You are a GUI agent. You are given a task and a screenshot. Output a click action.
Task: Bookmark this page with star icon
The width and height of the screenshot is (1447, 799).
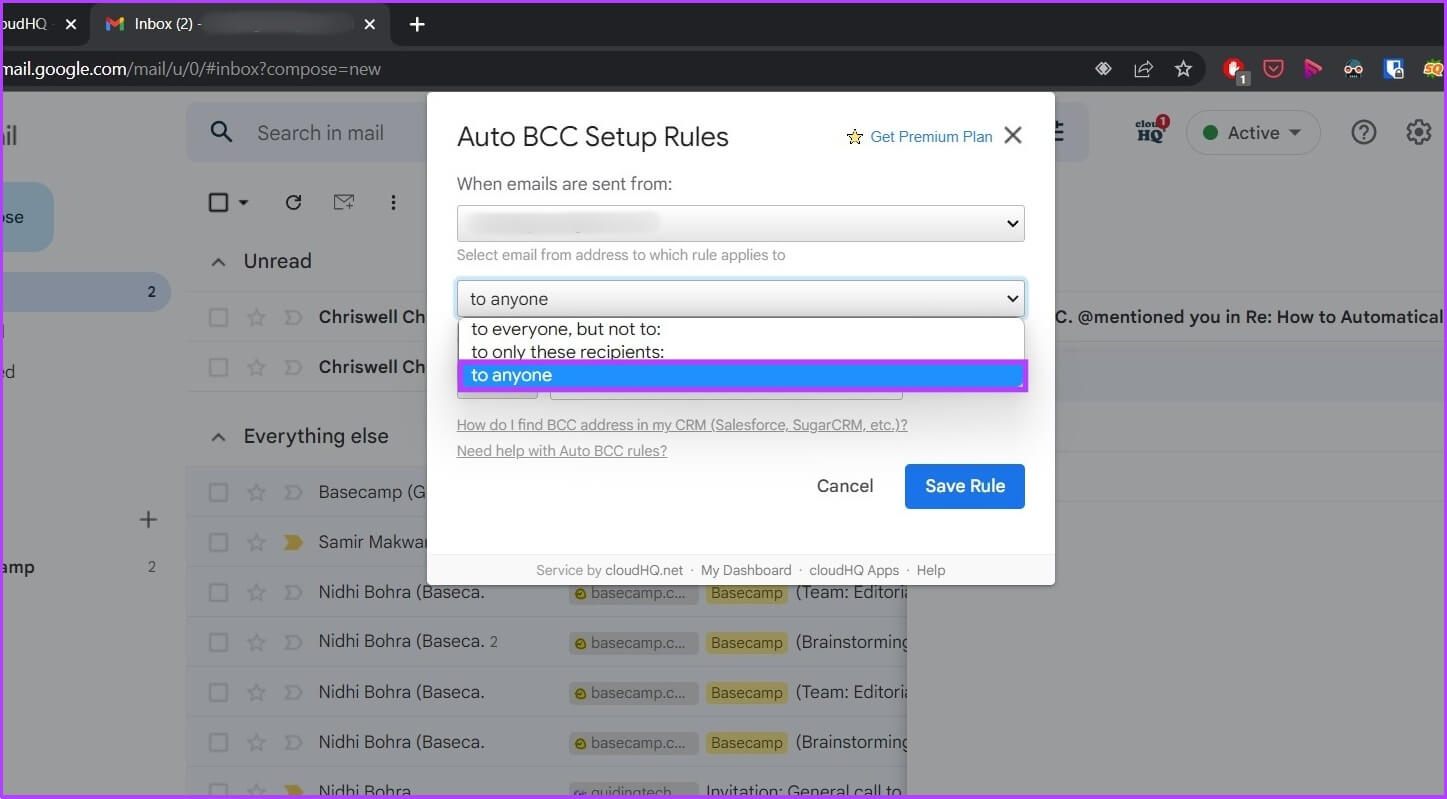pos(1183,69)
